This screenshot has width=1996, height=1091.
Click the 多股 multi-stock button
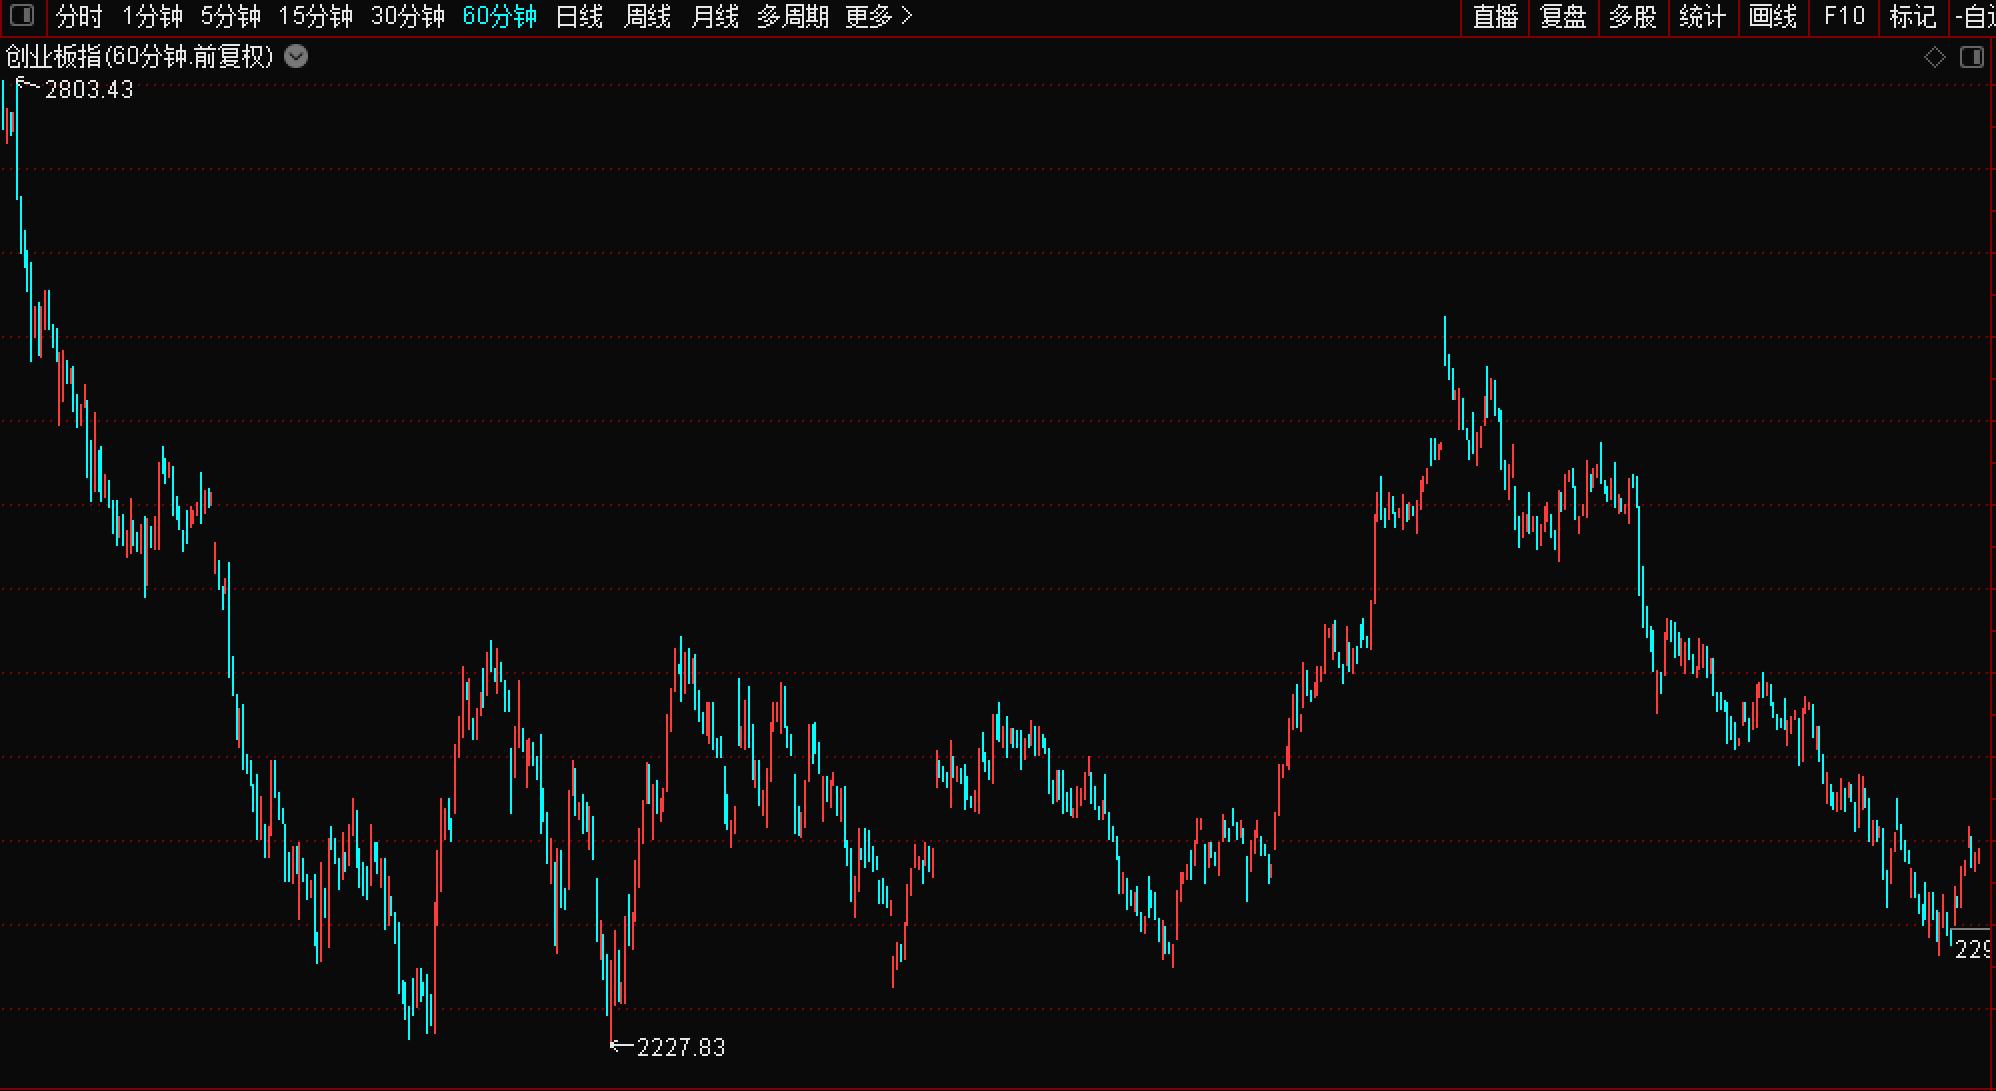click(1632, 16)
